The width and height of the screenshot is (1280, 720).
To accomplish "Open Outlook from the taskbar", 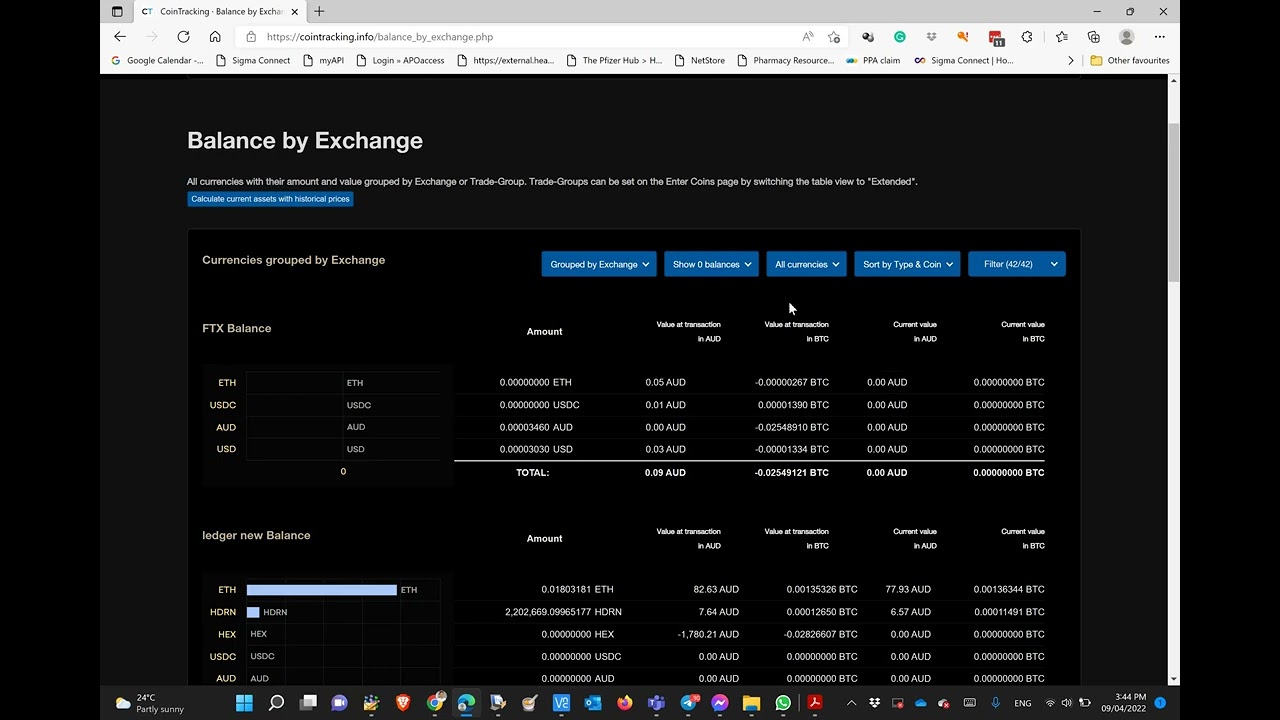I will coord(593,703).
